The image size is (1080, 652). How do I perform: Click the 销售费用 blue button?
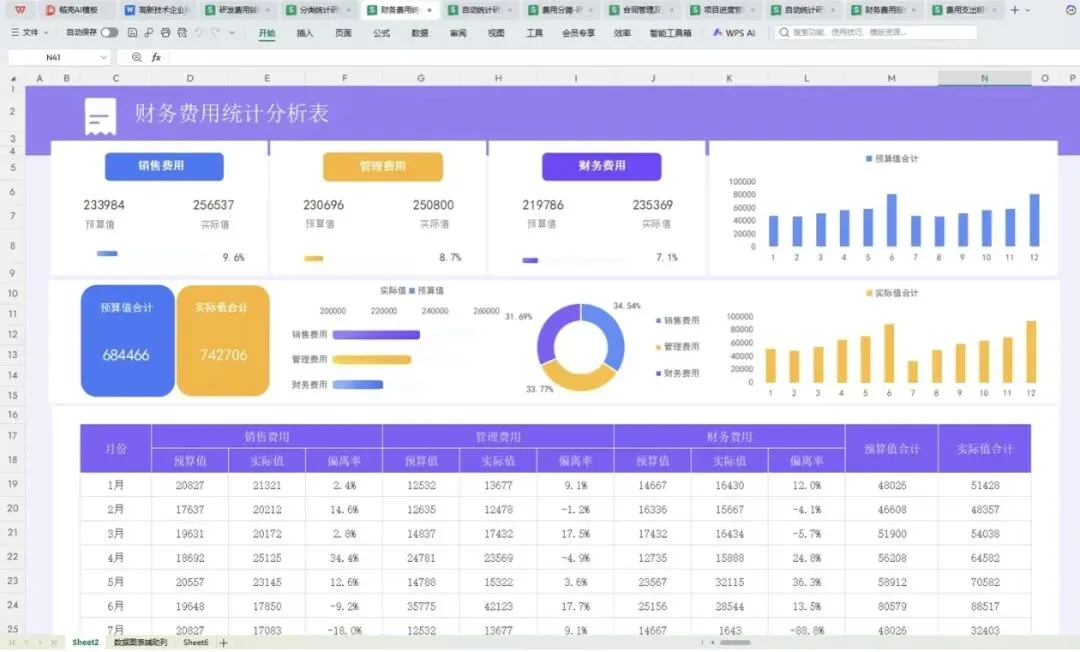[164, 167]
